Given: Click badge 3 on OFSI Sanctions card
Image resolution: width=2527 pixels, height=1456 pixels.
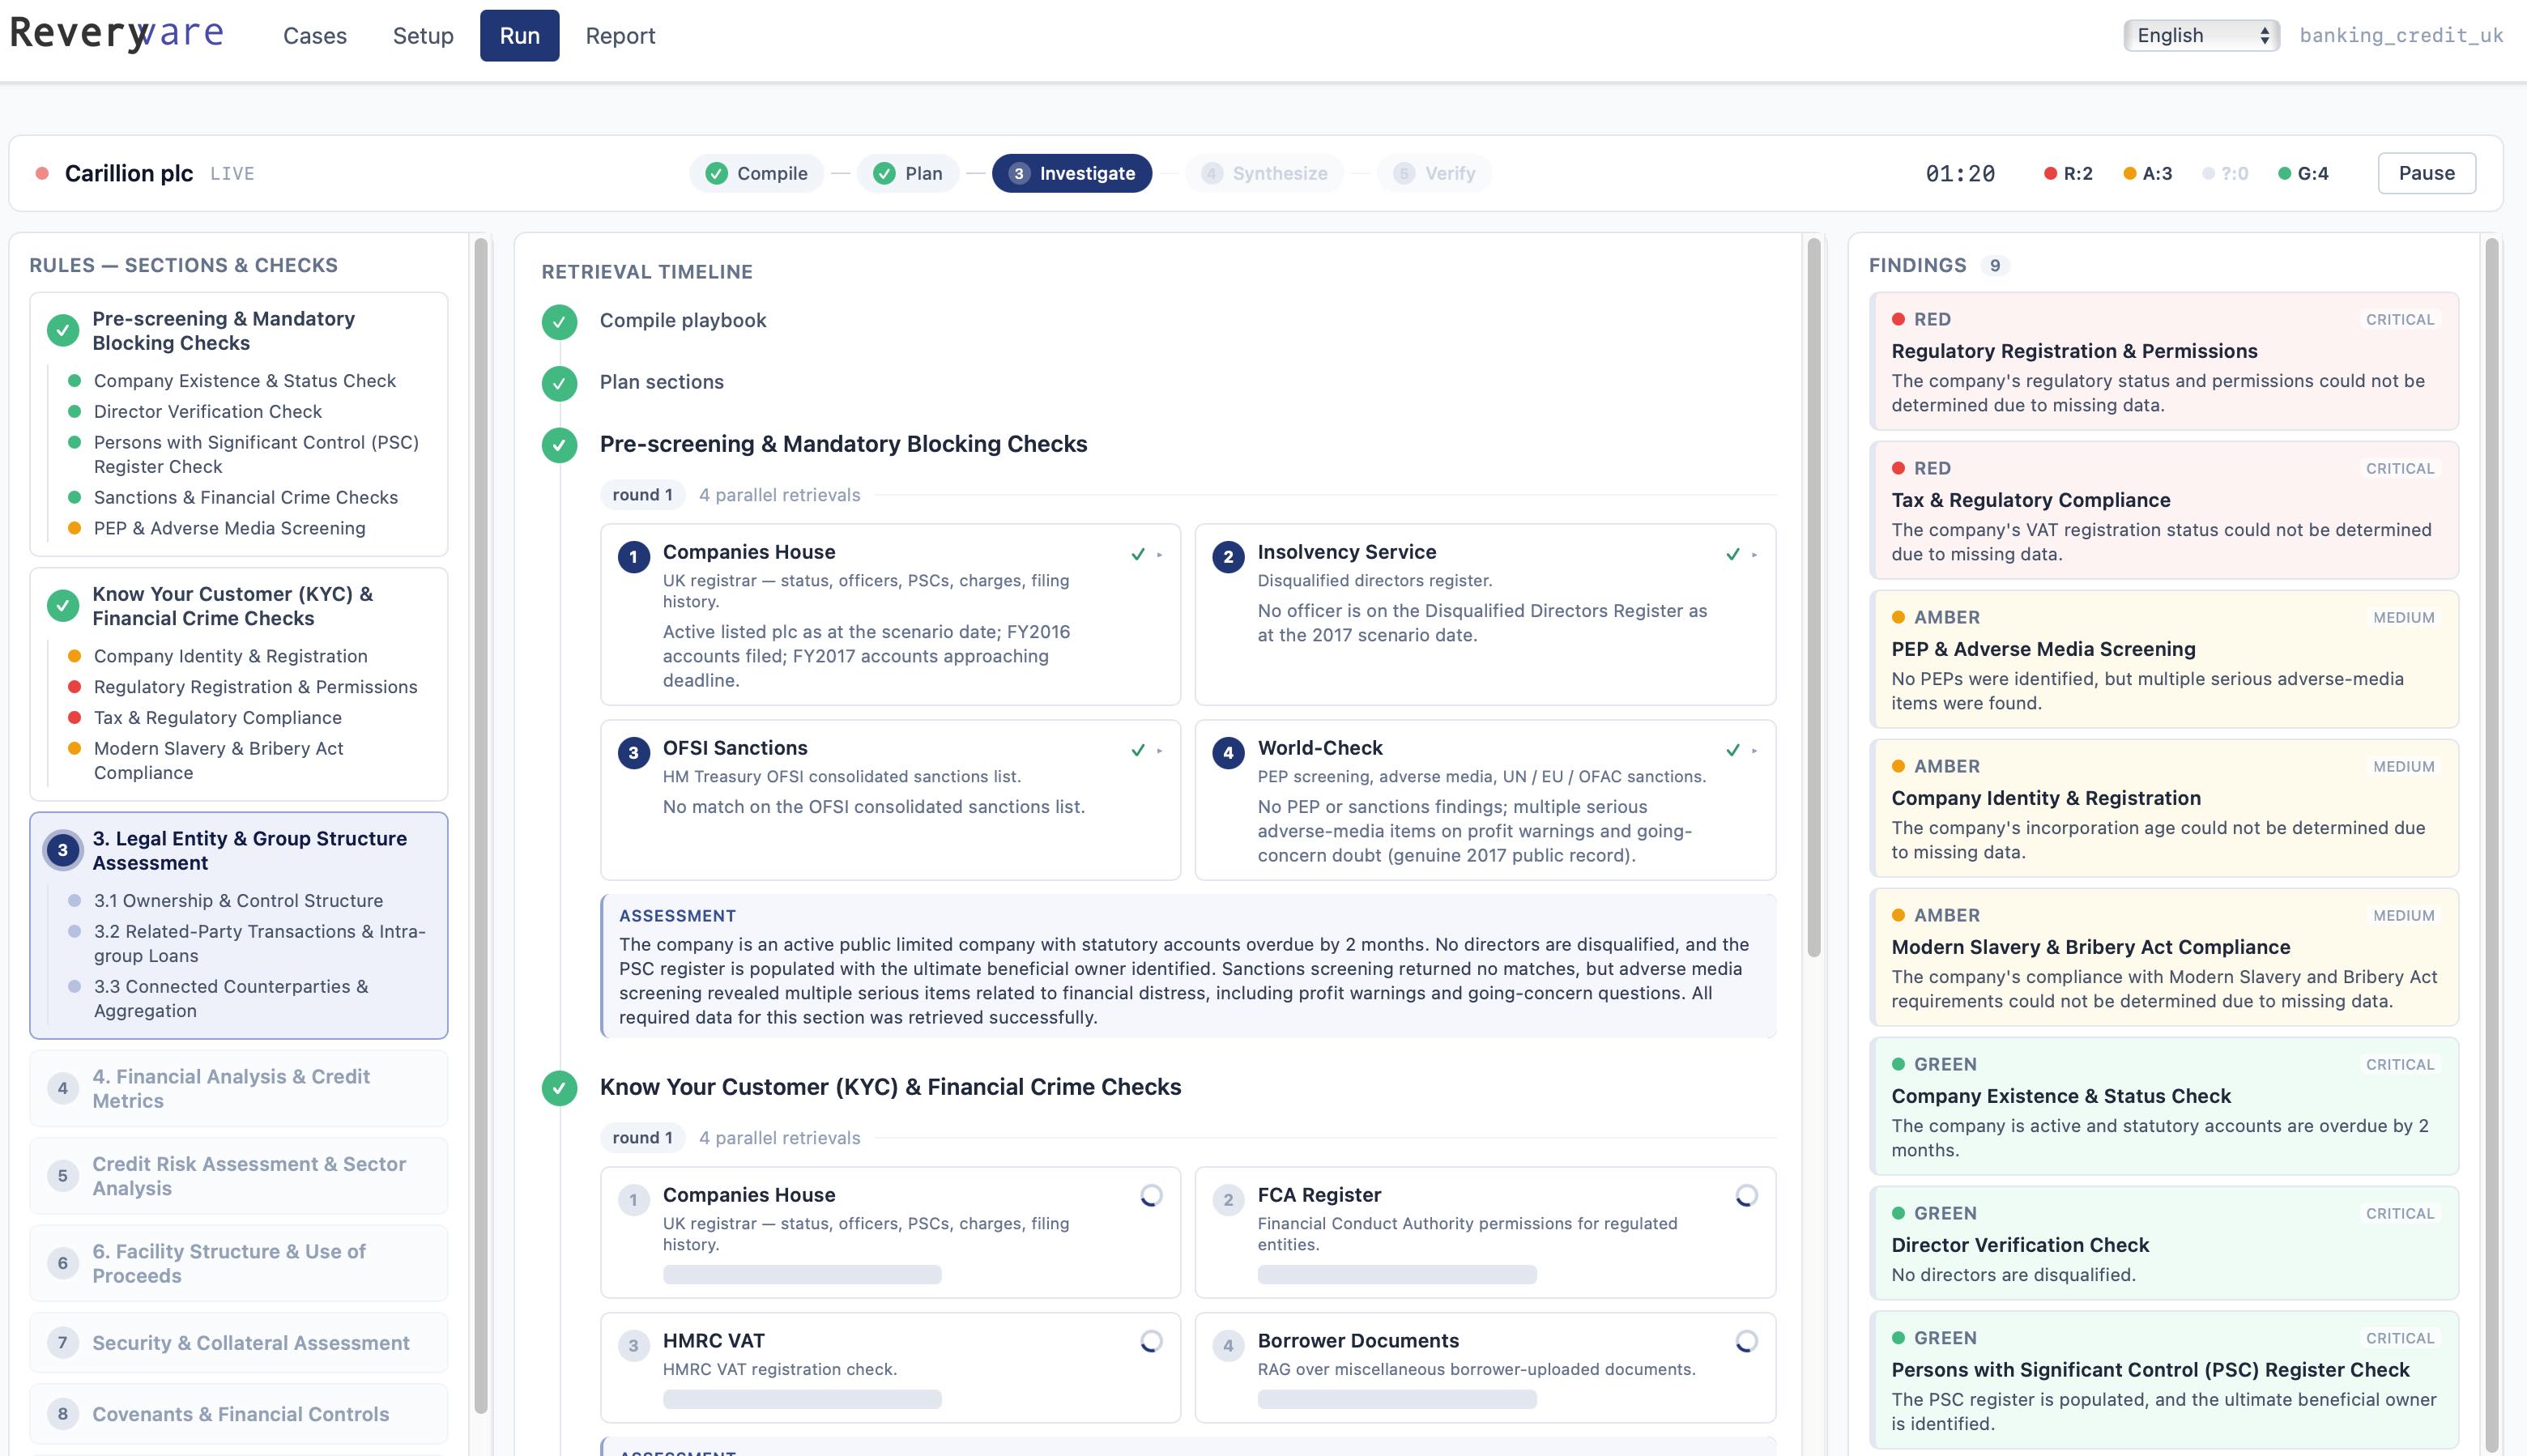Looking at the screenshot, I should (633, 753).
